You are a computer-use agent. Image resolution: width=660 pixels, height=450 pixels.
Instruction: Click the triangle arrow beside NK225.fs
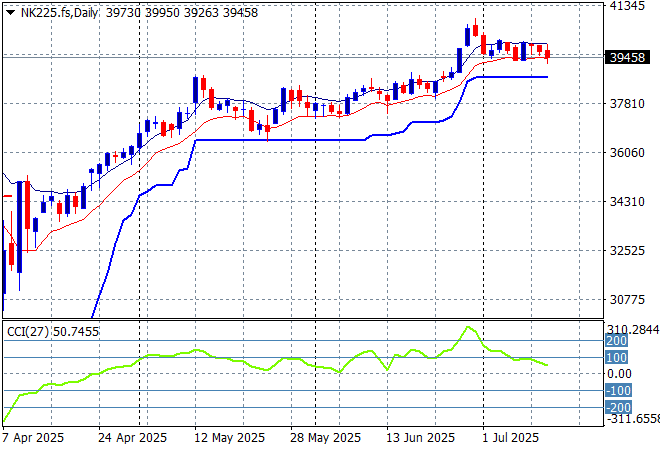click(x=10, y=9)
